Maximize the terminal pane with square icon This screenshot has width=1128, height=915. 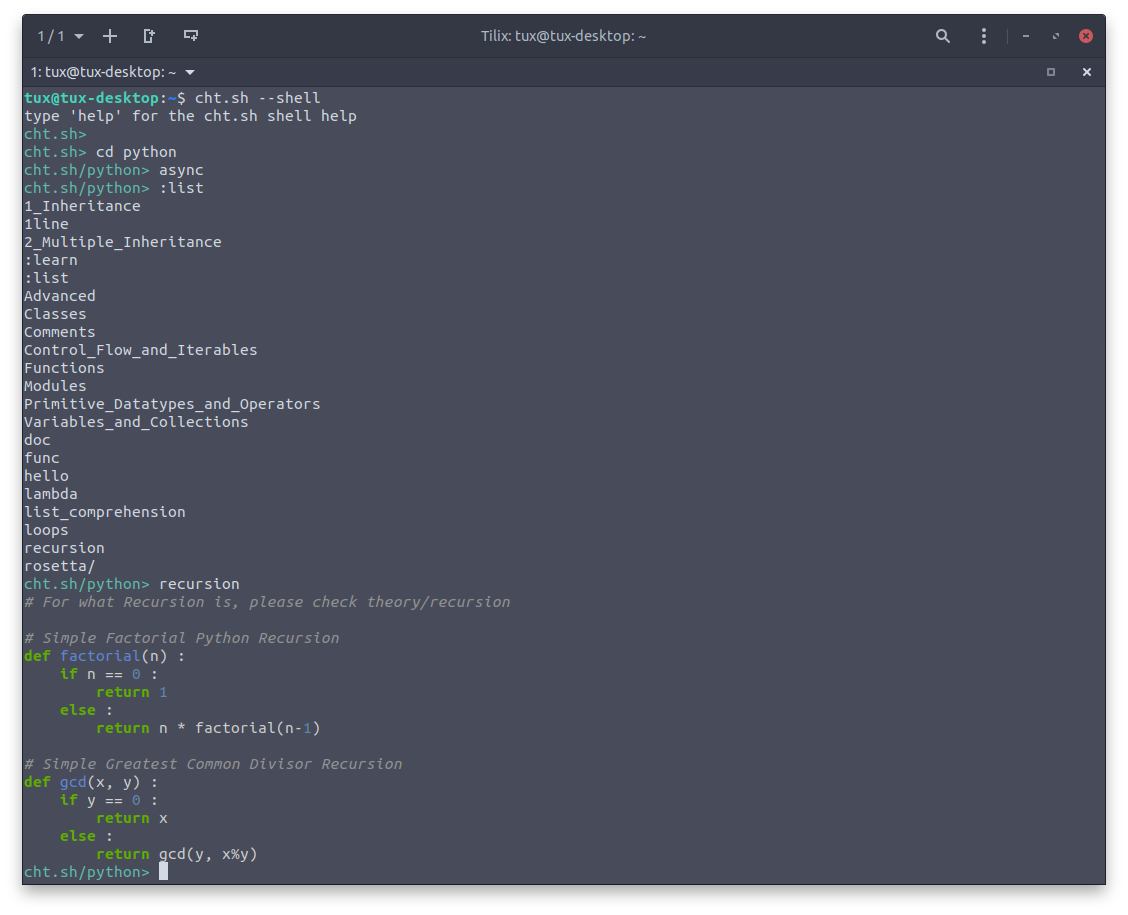1050,72
